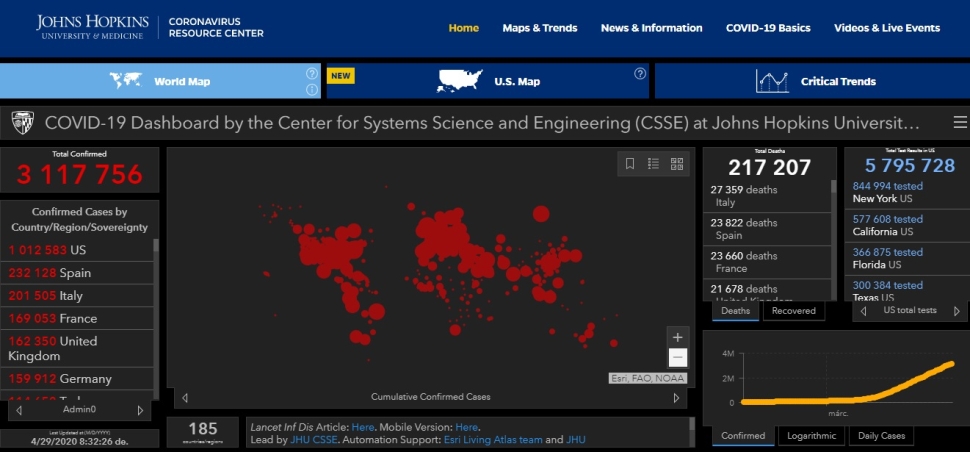
Task: Zoom in with the map plus button
Action: tap(678, 337)
